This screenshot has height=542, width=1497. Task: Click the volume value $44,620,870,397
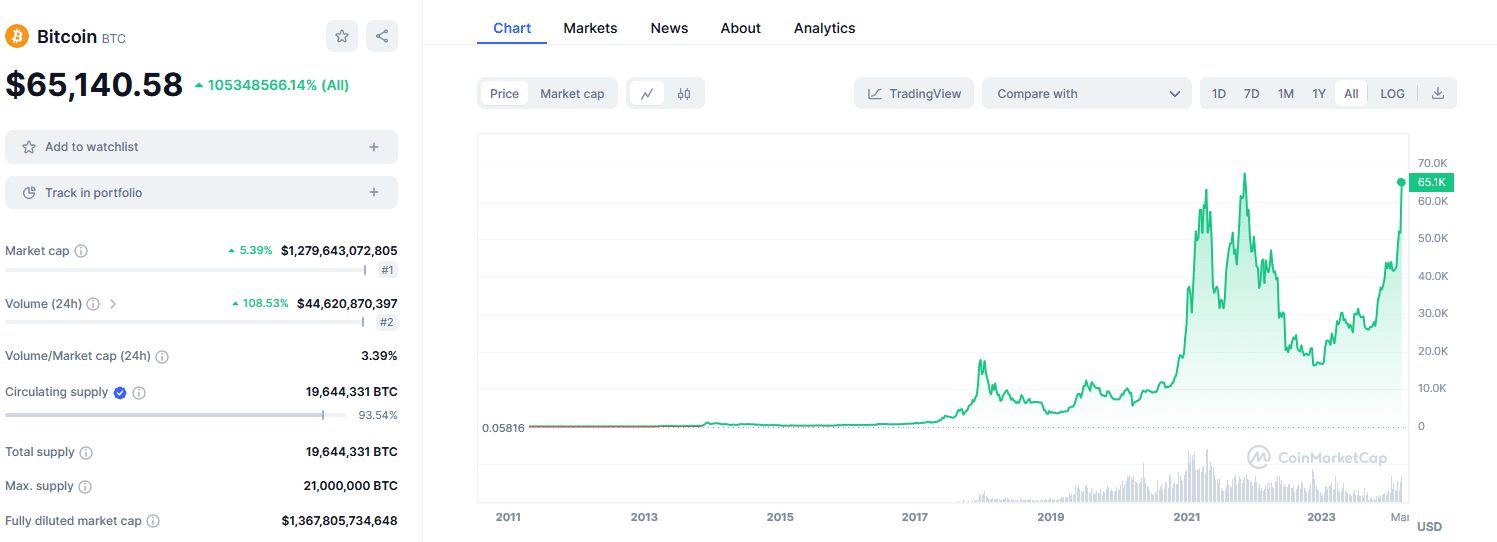click(347, 303)
